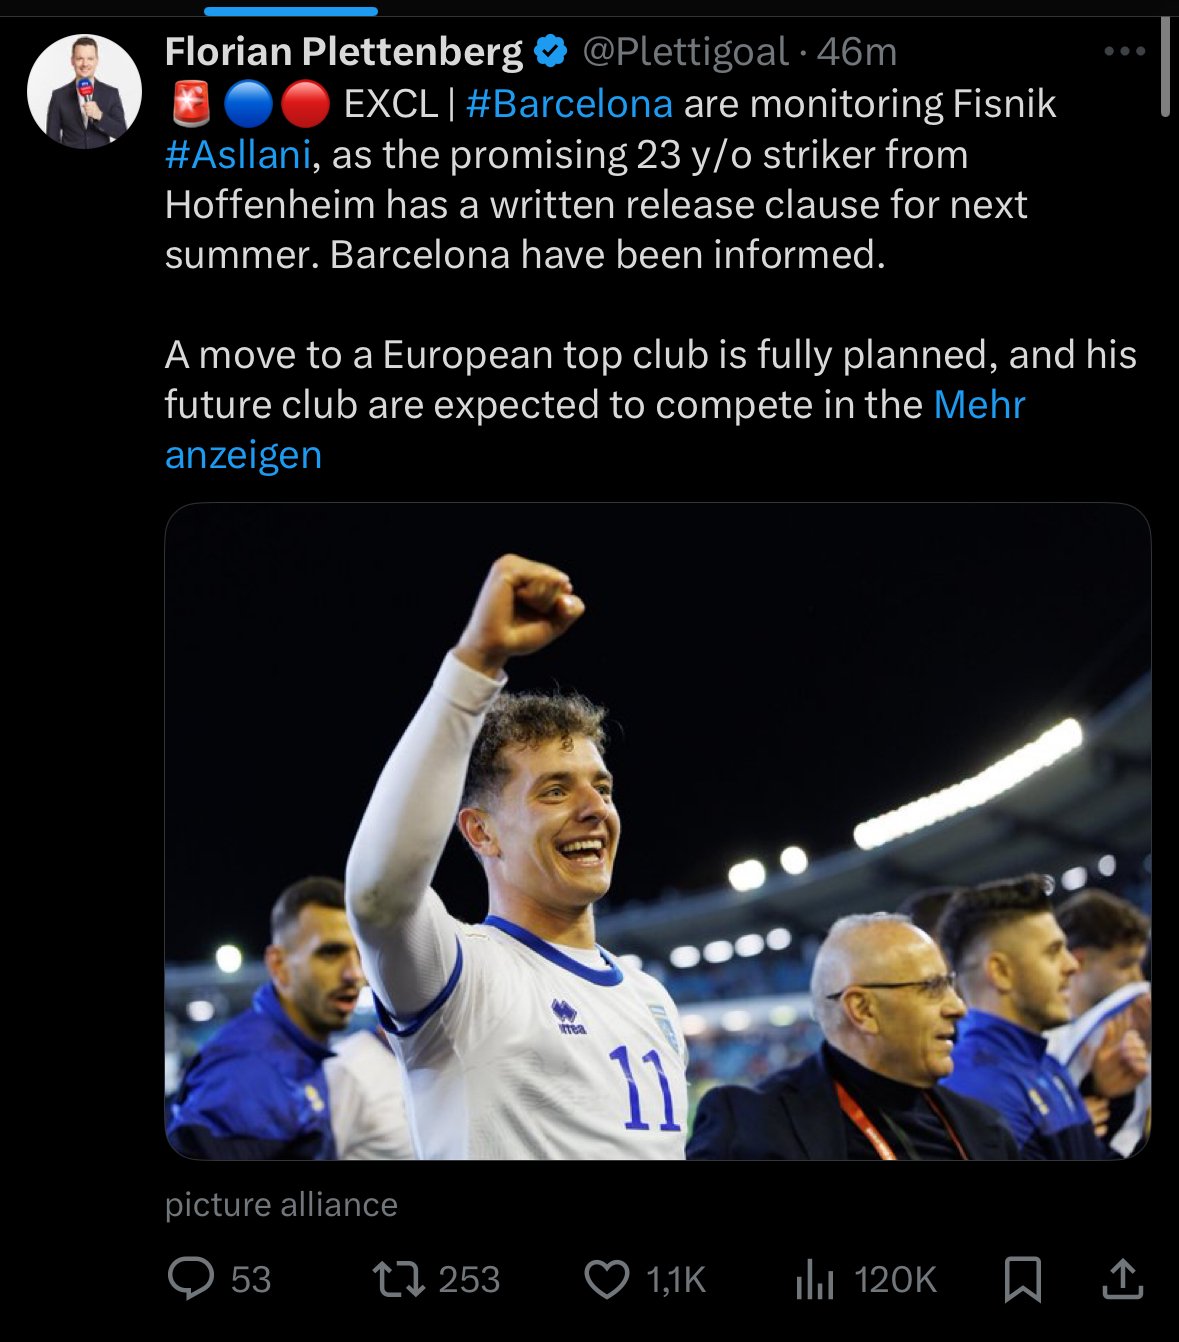
Task: Open the 46m tweet timestamp
Action: click(x=857, y=51)
